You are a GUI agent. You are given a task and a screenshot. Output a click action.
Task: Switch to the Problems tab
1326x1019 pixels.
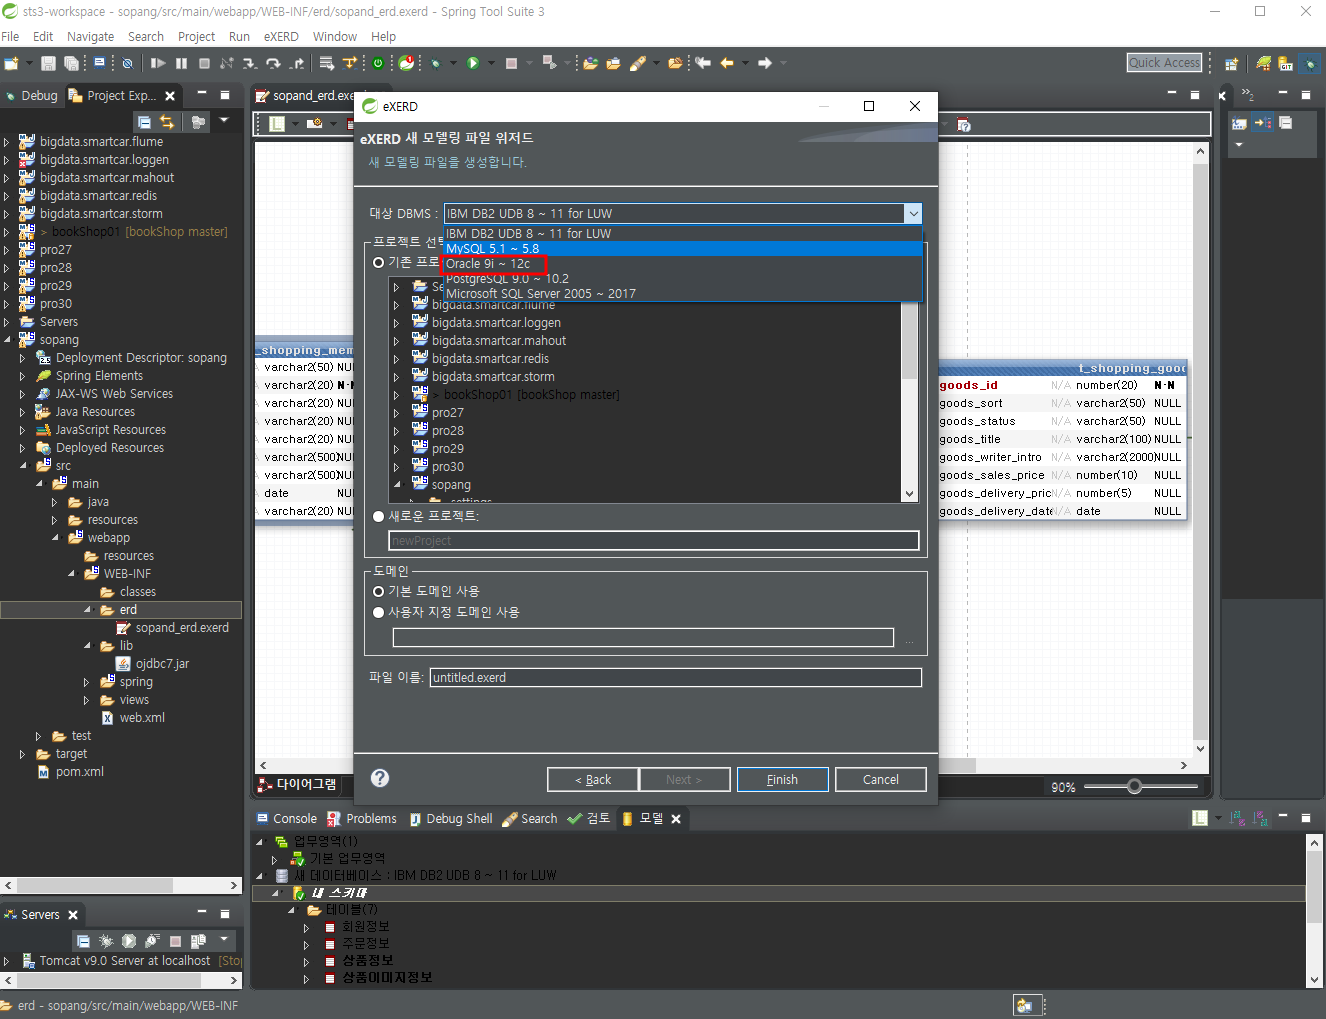(x=362, y=818)
